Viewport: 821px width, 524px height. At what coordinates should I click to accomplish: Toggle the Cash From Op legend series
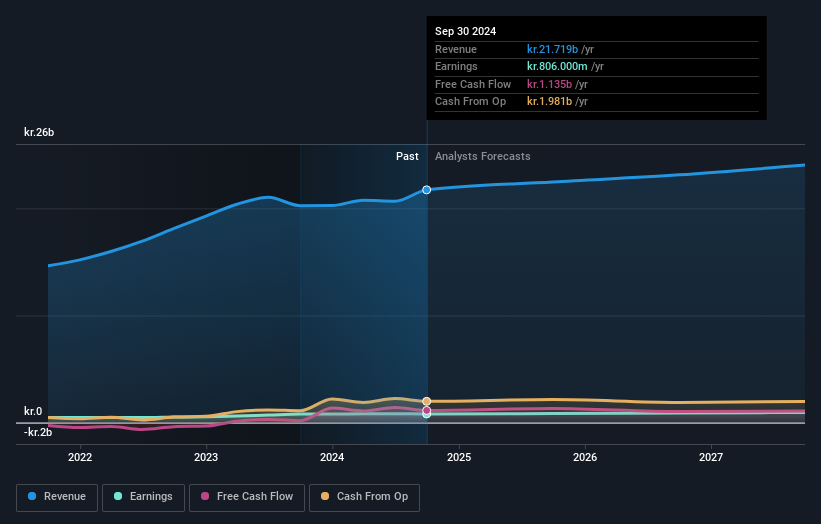pyautogui.click(x=364, y=497)
